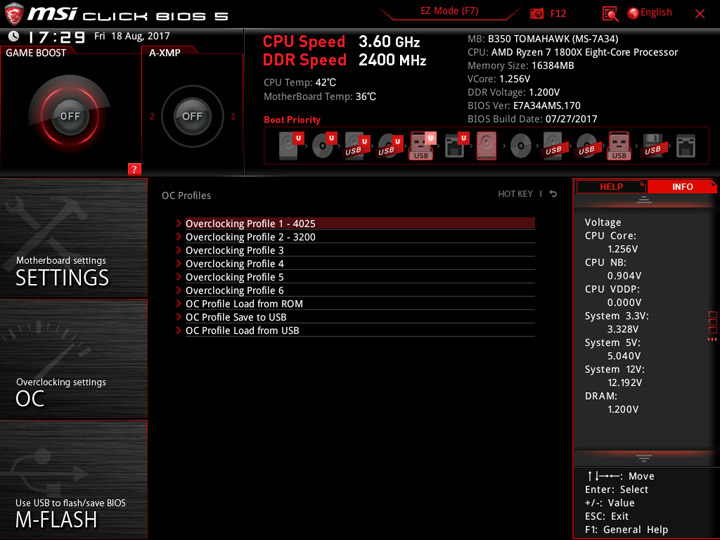Select the UEFI USB key boot icon

[422, 146]
